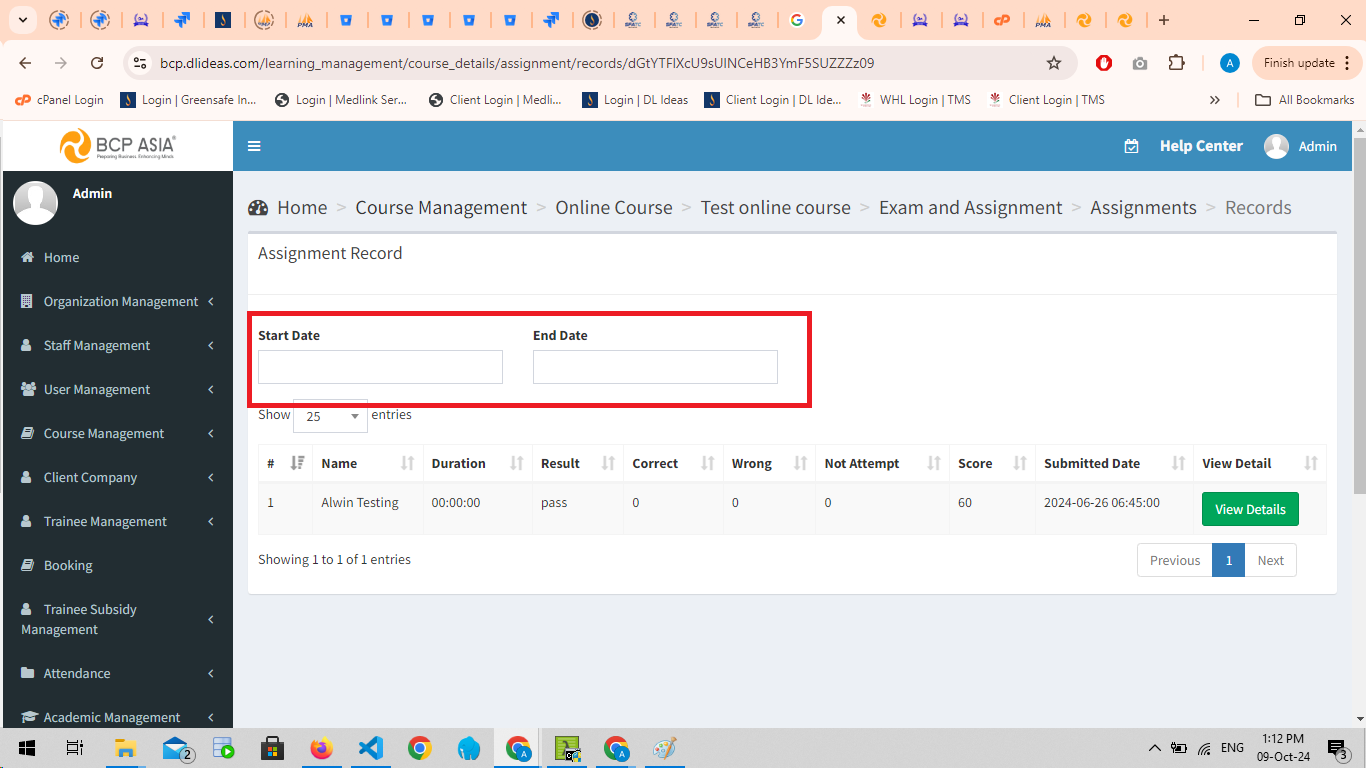
Task: Sort by the Score column arrows
Action: click(1019, 463)
